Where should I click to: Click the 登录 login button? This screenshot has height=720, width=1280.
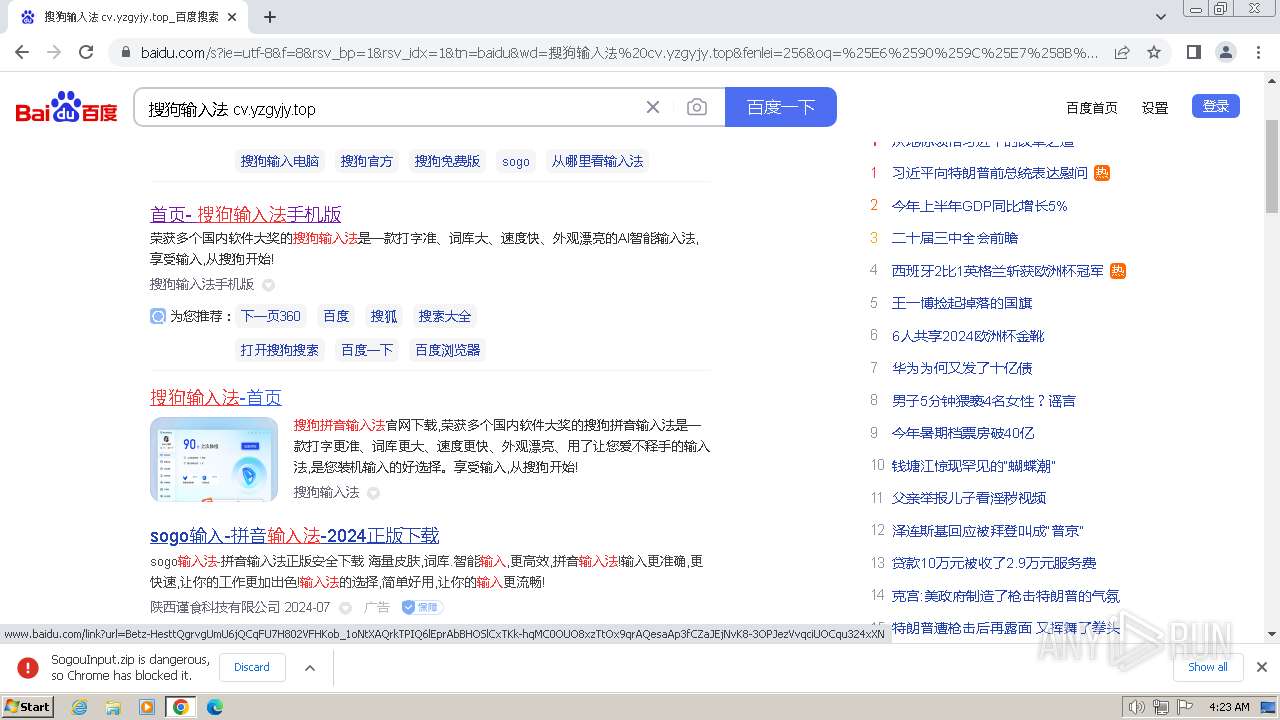(1216, 106)
